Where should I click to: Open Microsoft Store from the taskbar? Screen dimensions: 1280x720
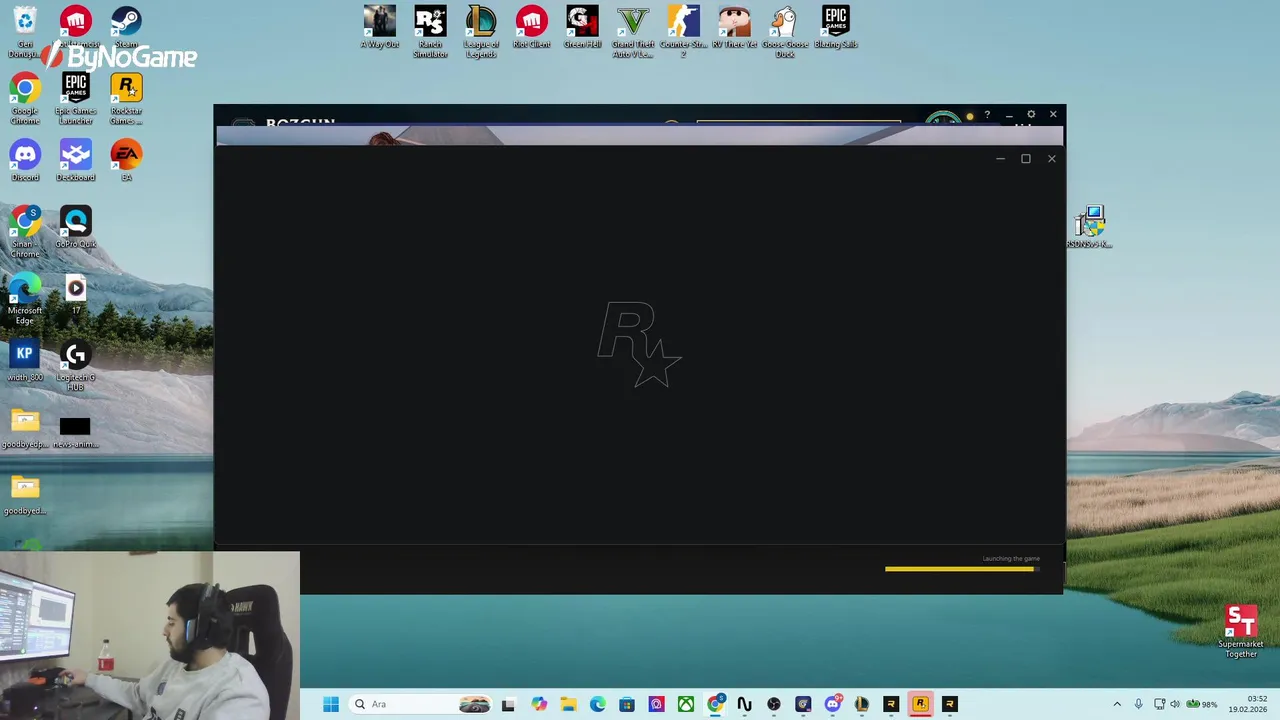[627, 704]
